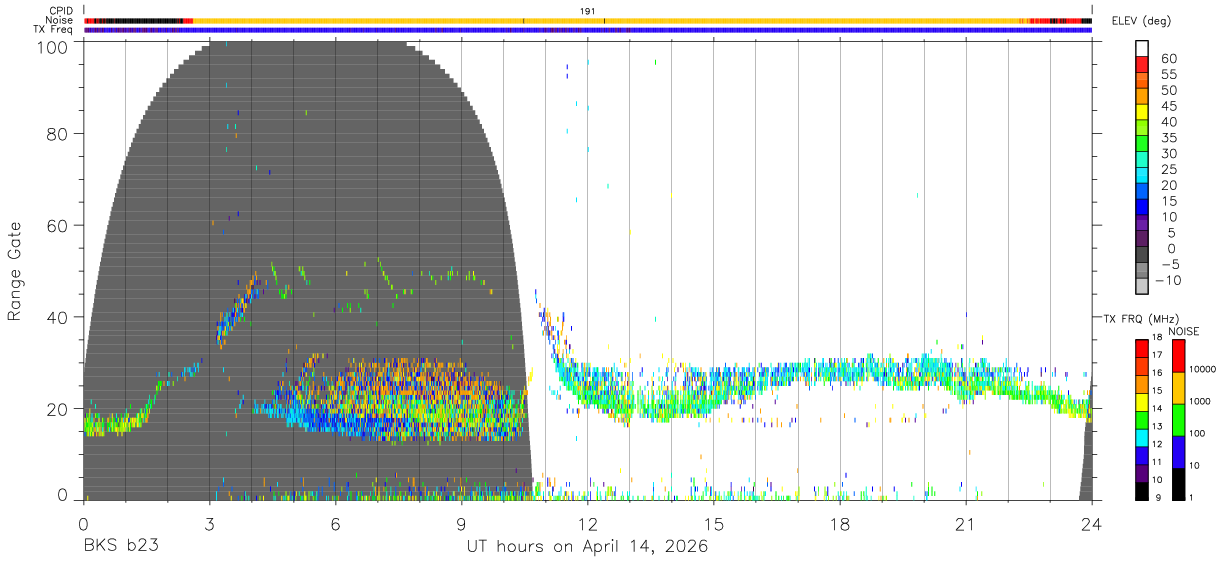Click the 12 tick label on UT hours axis
1228x567 pixels.
pos(588,523)
